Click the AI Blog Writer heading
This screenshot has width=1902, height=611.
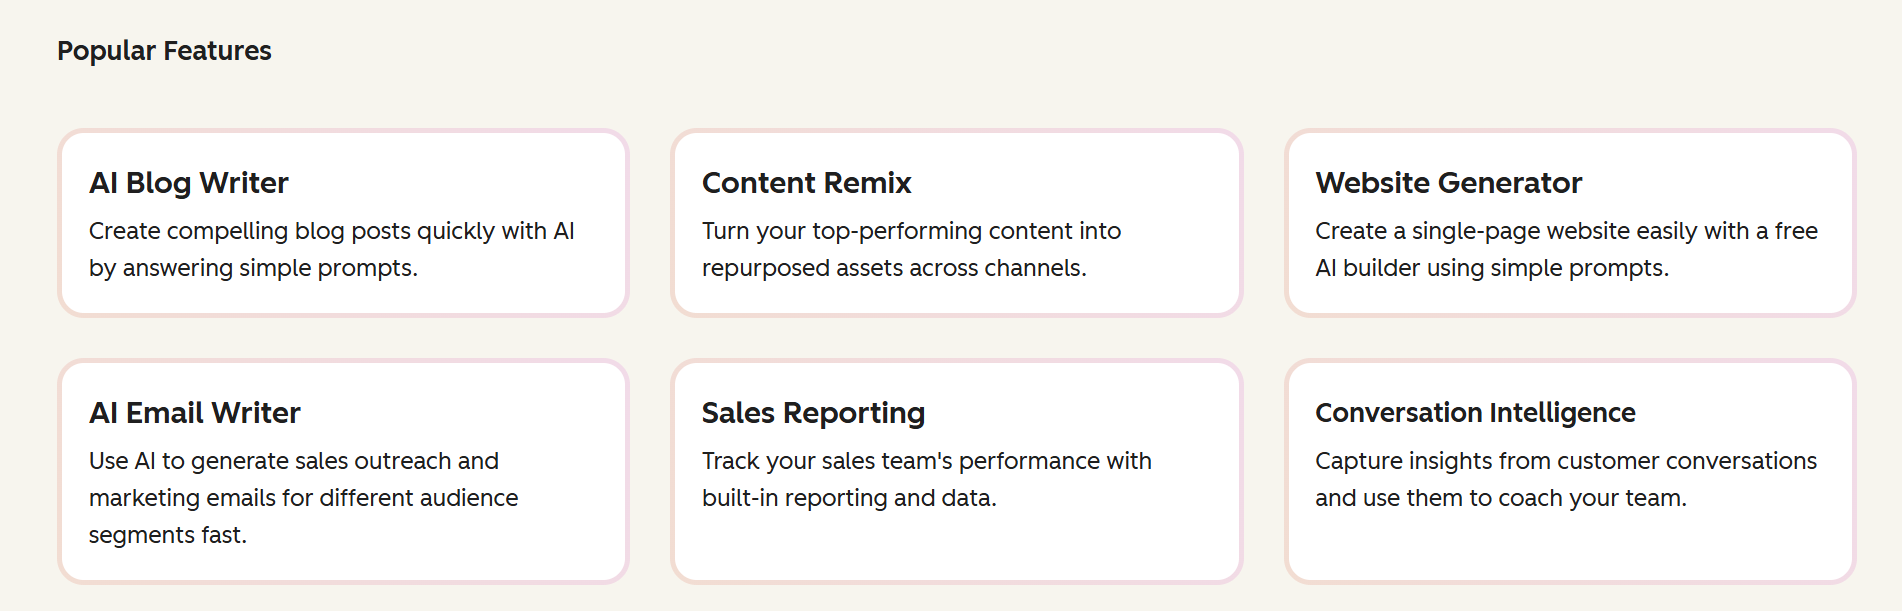point(189,183)
